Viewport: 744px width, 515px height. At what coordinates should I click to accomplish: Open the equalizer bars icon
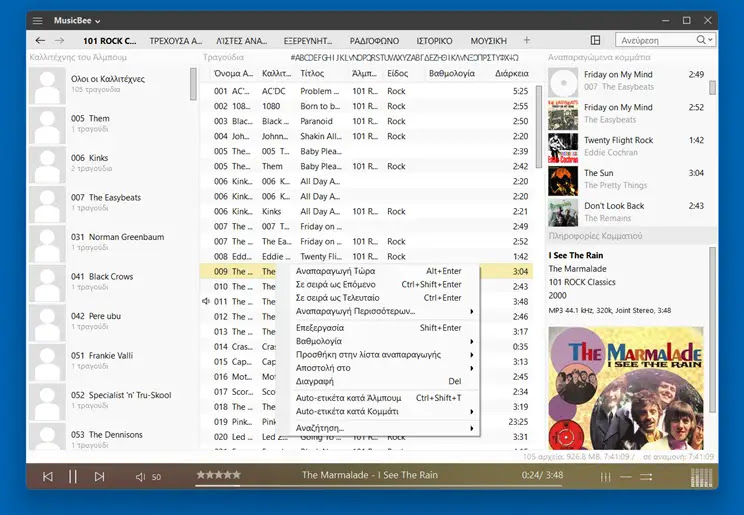point(605,477)
